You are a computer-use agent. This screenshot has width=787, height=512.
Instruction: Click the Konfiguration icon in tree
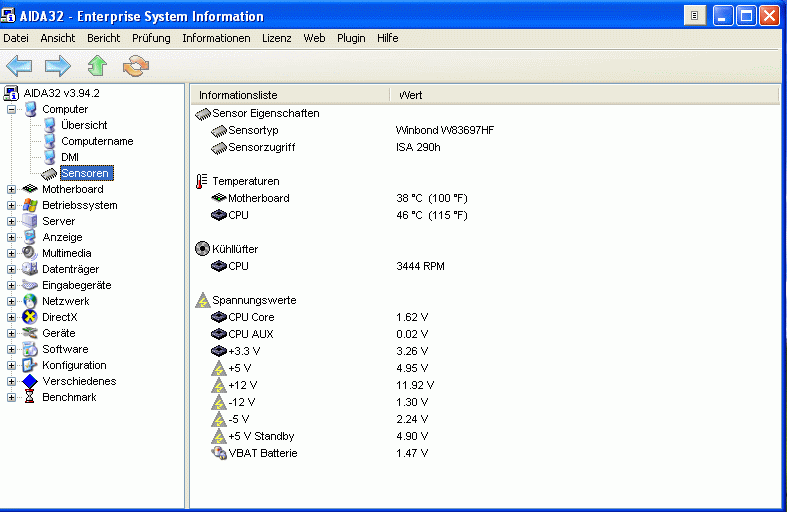[x=30, y=365]
